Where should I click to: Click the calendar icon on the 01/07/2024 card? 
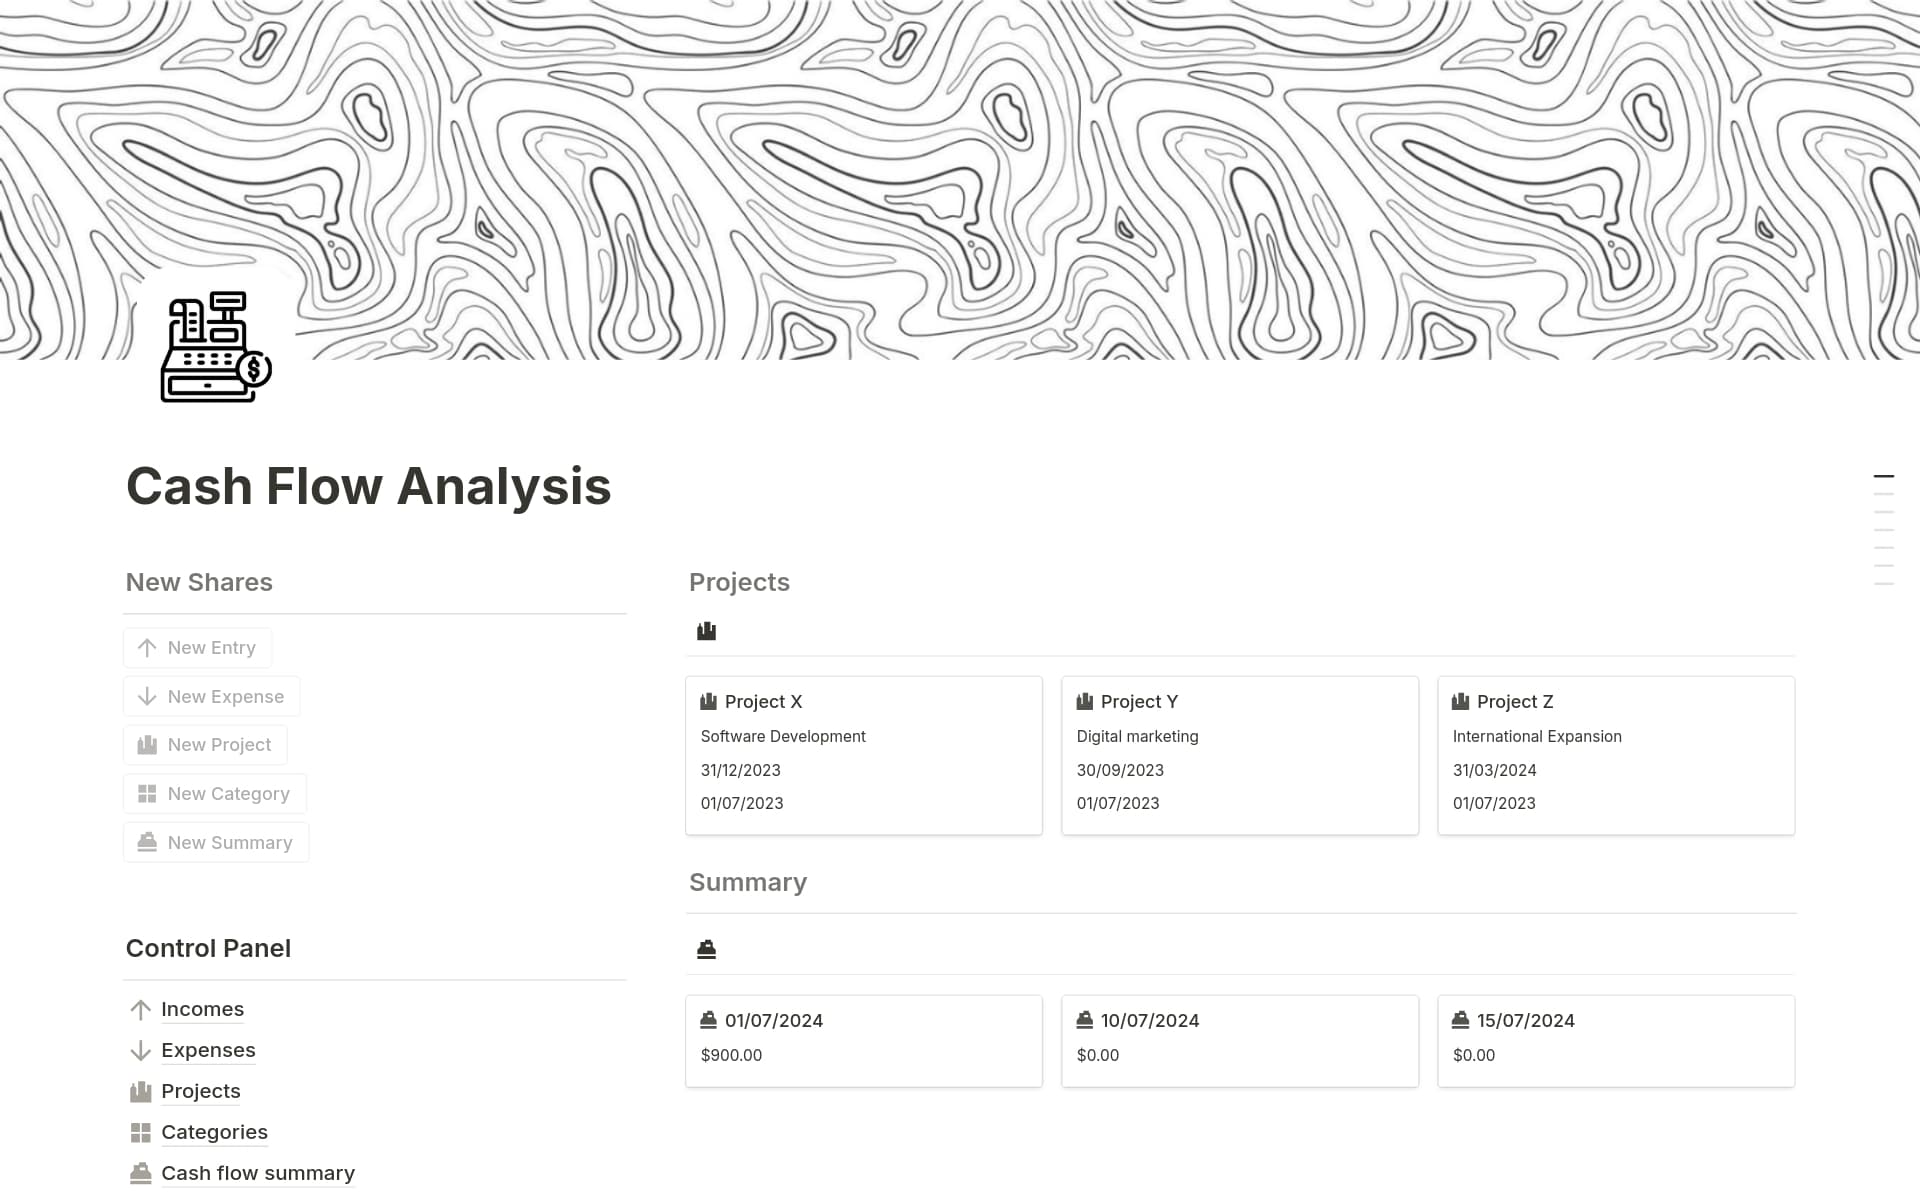pyautogui.click(x=708, y=1019)
